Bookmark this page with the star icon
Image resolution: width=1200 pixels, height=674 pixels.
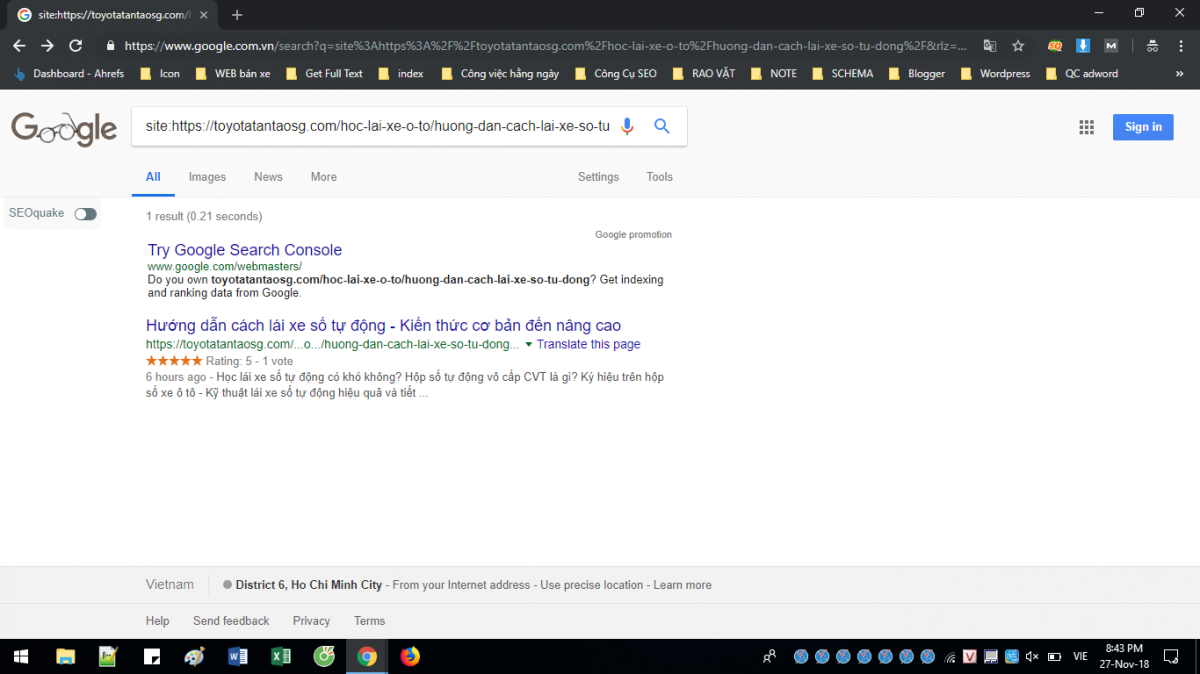(1018, 46)
